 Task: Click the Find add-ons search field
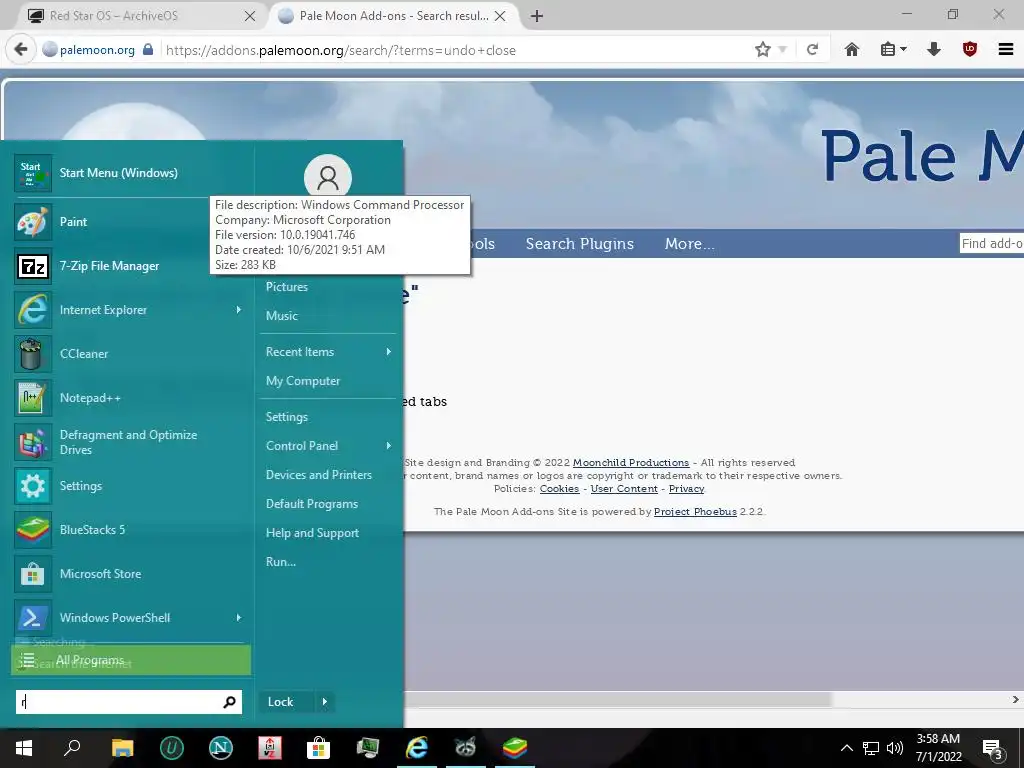[x=991, y=244]
